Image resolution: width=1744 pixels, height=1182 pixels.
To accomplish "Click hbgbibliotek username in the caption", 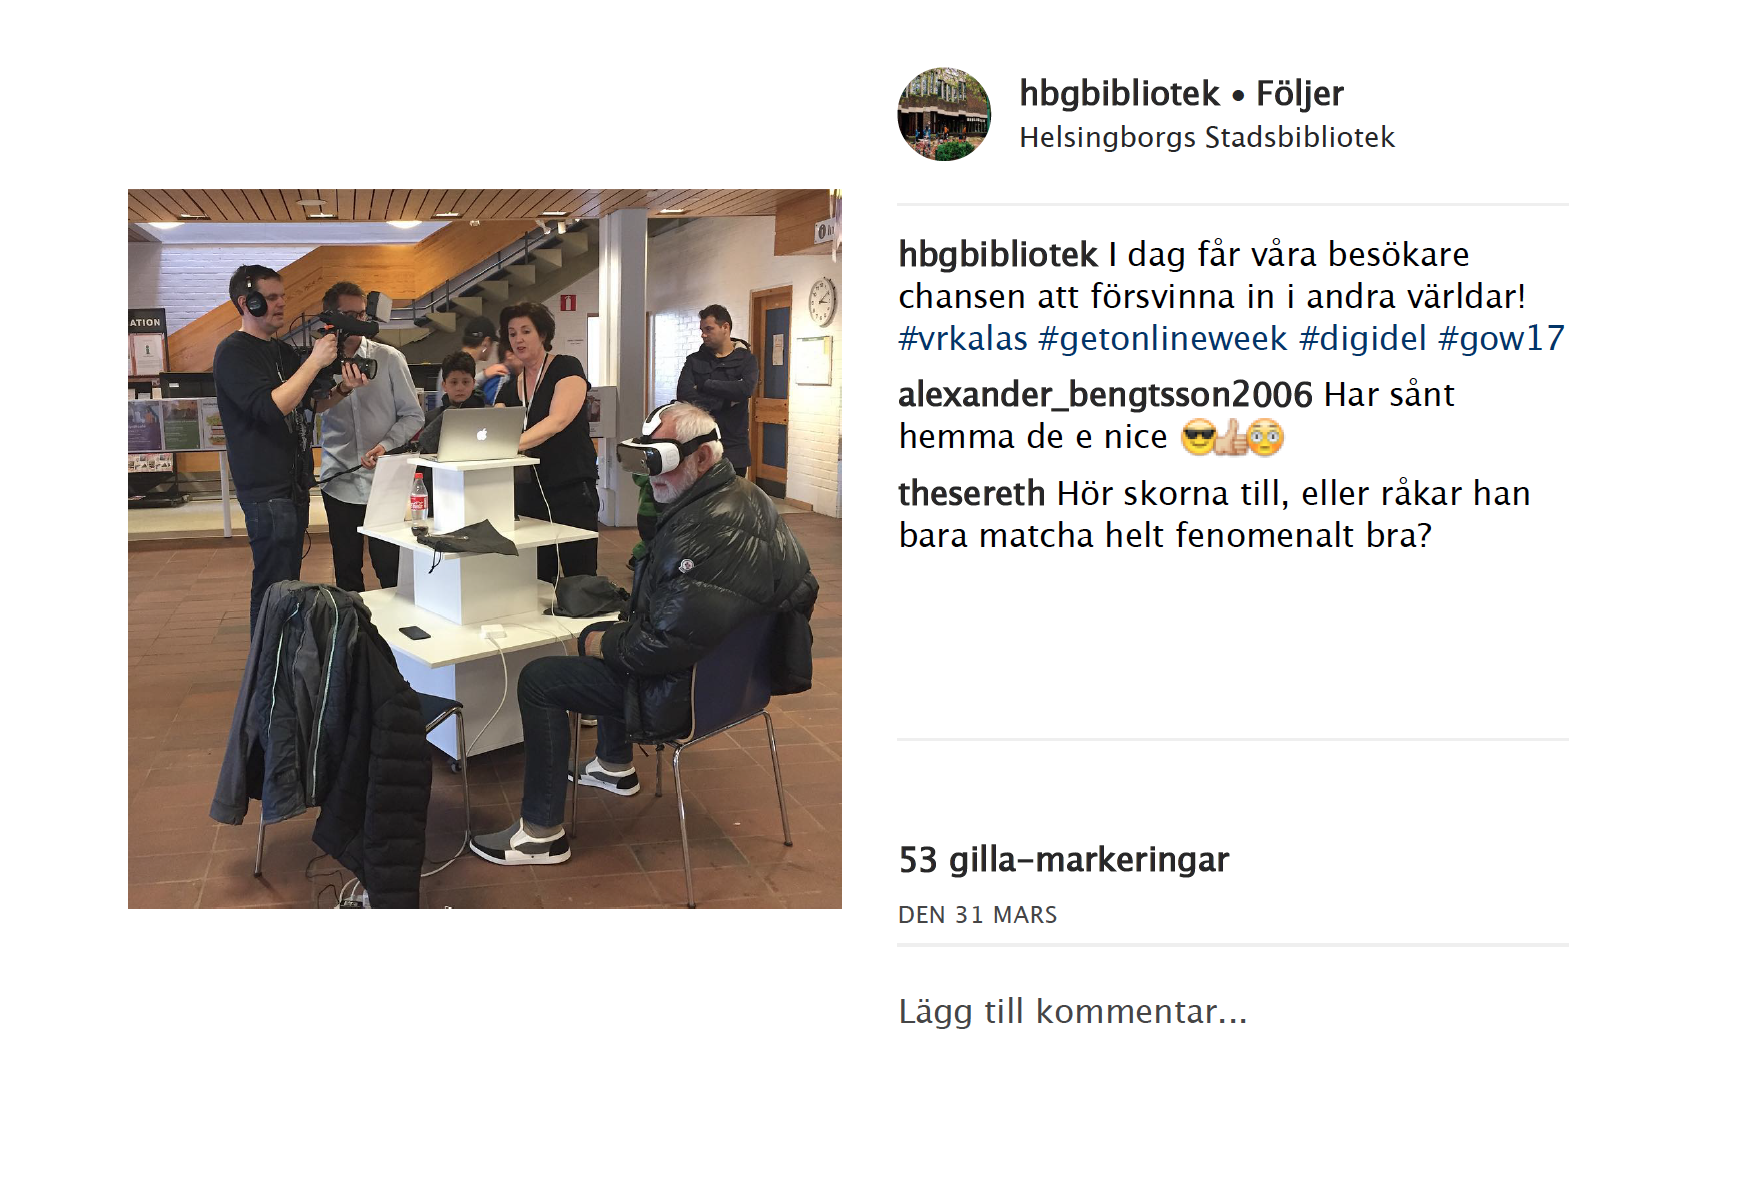I will click(x=998, y=254).
